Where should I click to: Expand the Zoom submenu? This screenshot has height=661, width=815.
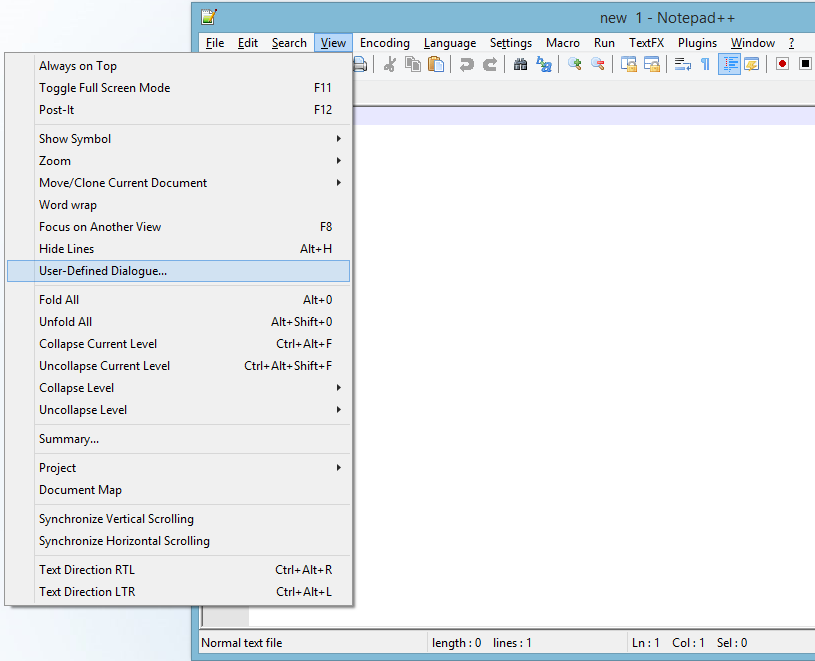(55, 160)
